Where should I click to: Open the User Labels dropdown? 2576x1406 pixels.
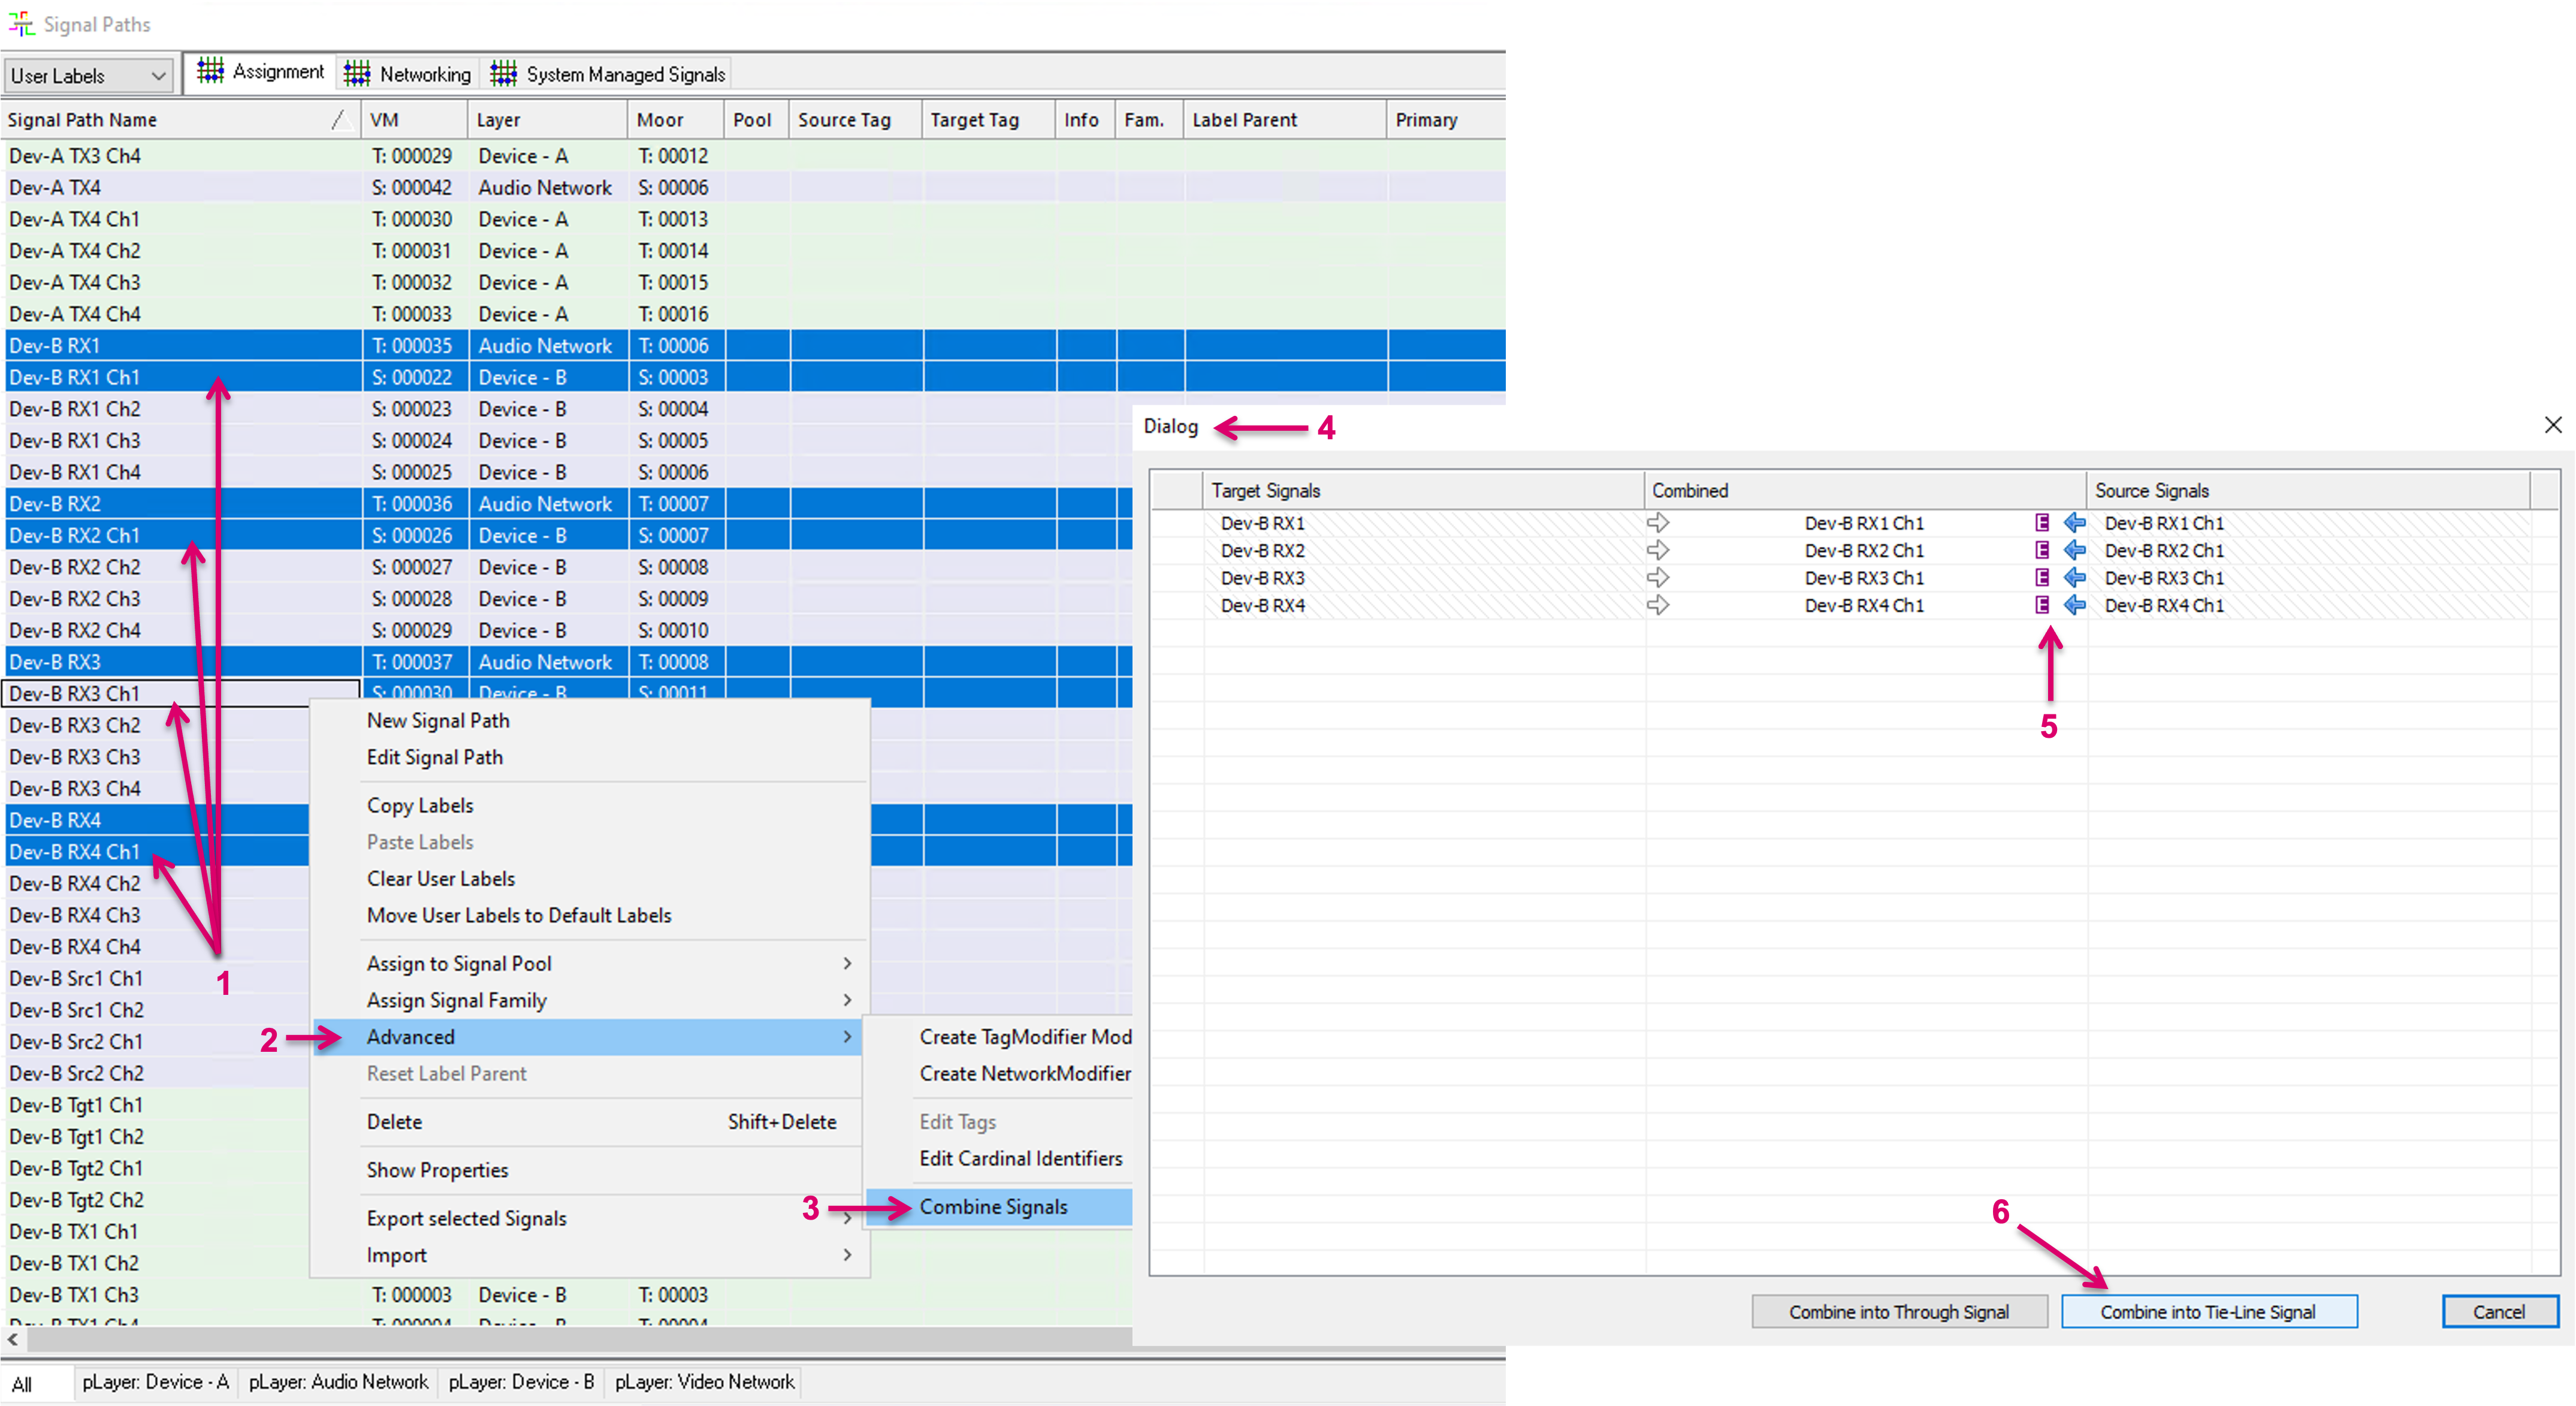88,76
